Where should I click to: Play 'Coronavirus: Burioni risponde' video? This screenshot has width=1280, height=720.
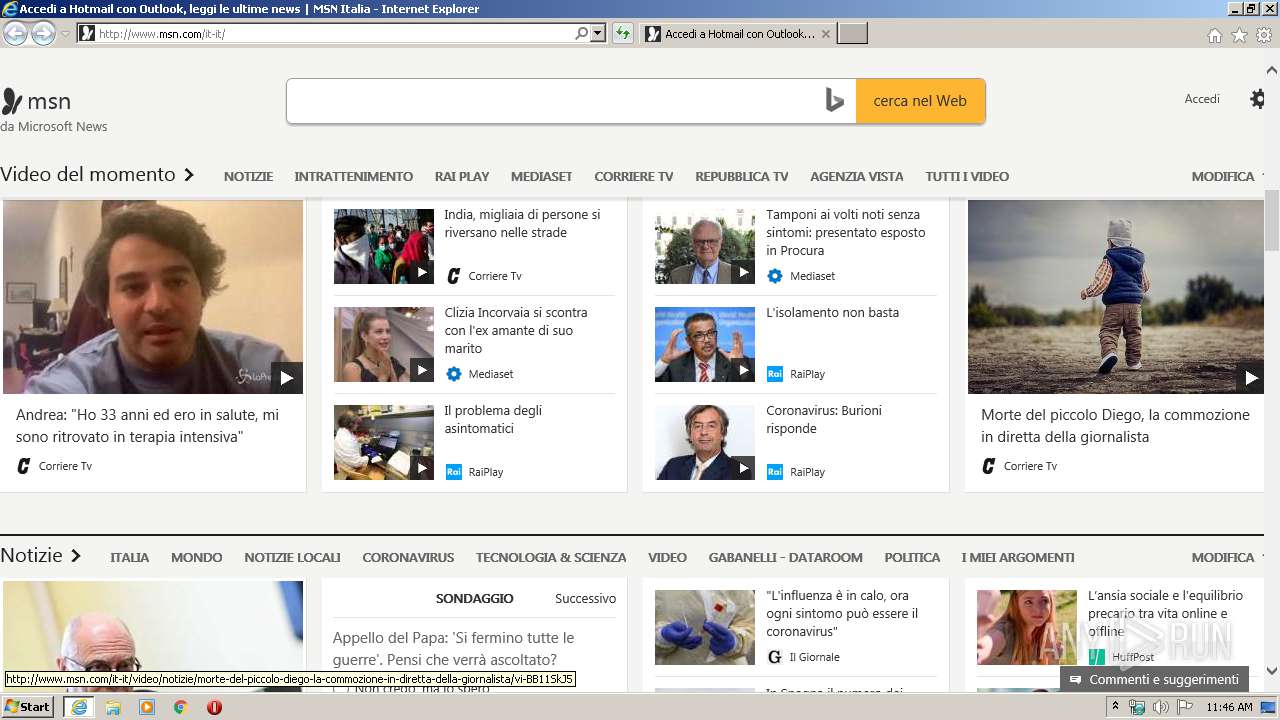pos(705,443)
